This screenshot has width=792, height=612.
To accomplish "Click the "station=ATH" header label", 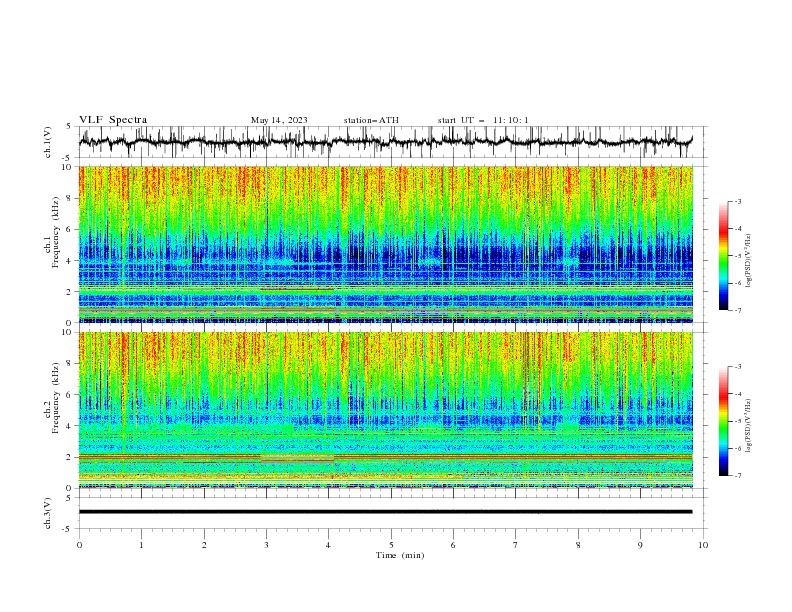I will pos(371,120).
